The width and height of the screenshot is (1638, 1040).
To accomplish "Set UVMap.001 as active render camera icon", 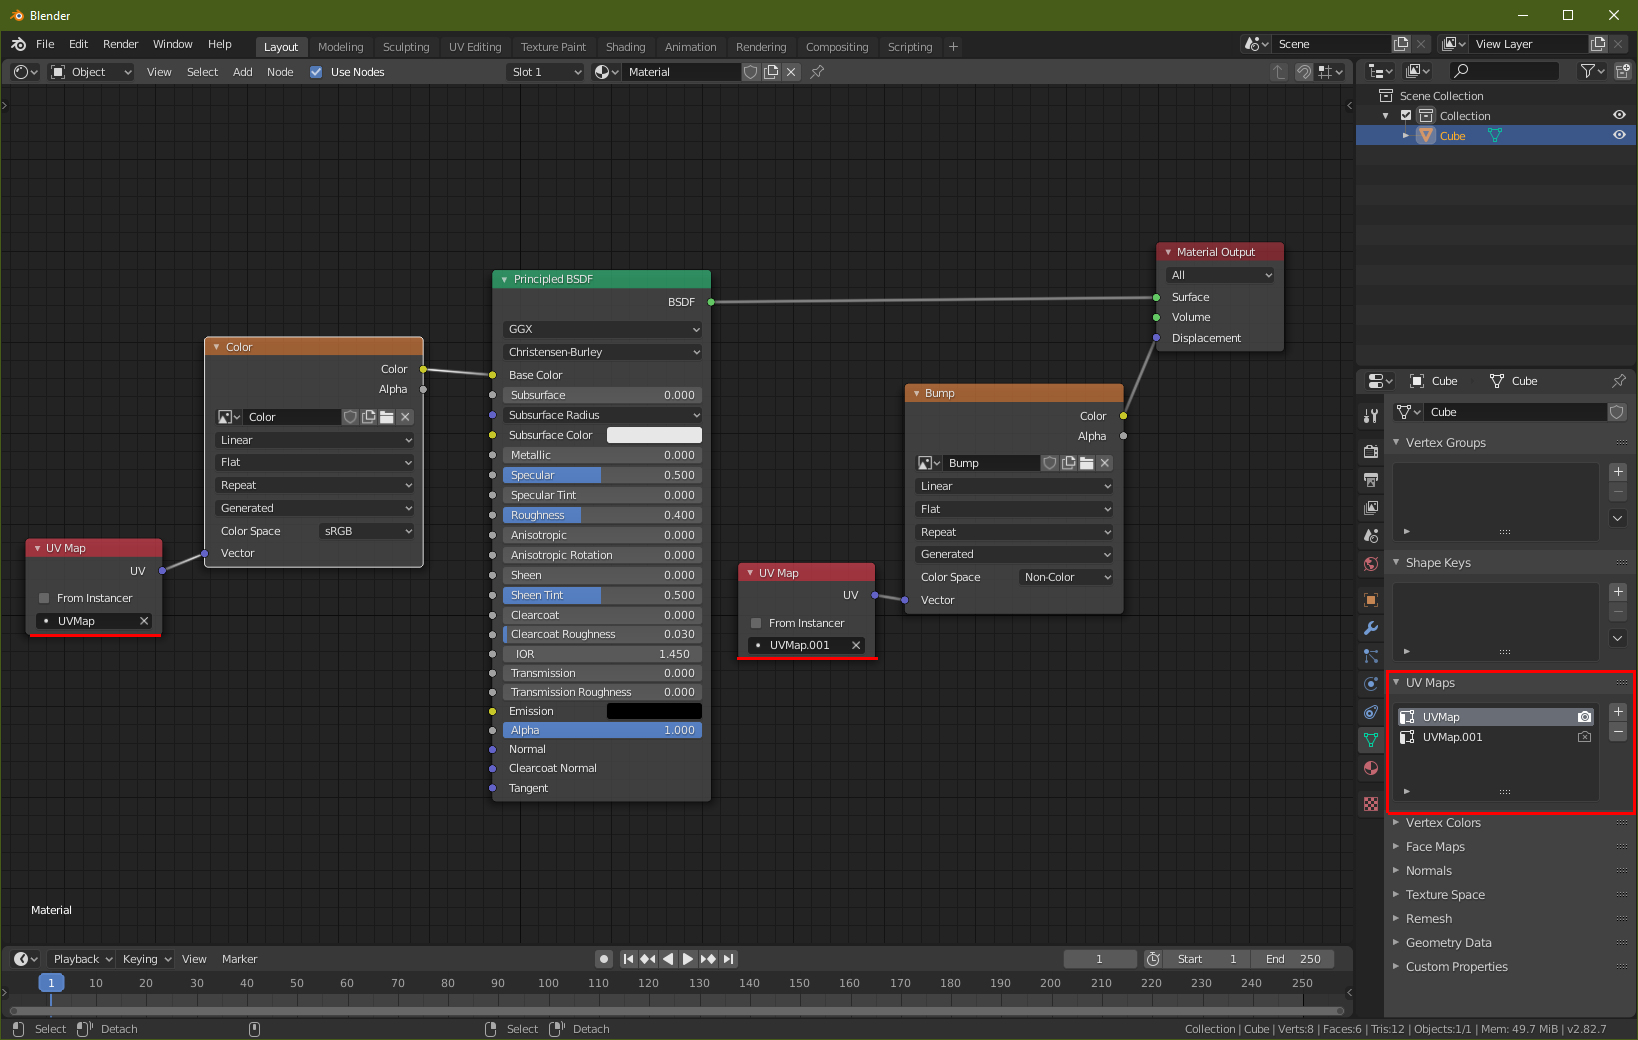I will pyautogui.click(x=1584, y=737).
